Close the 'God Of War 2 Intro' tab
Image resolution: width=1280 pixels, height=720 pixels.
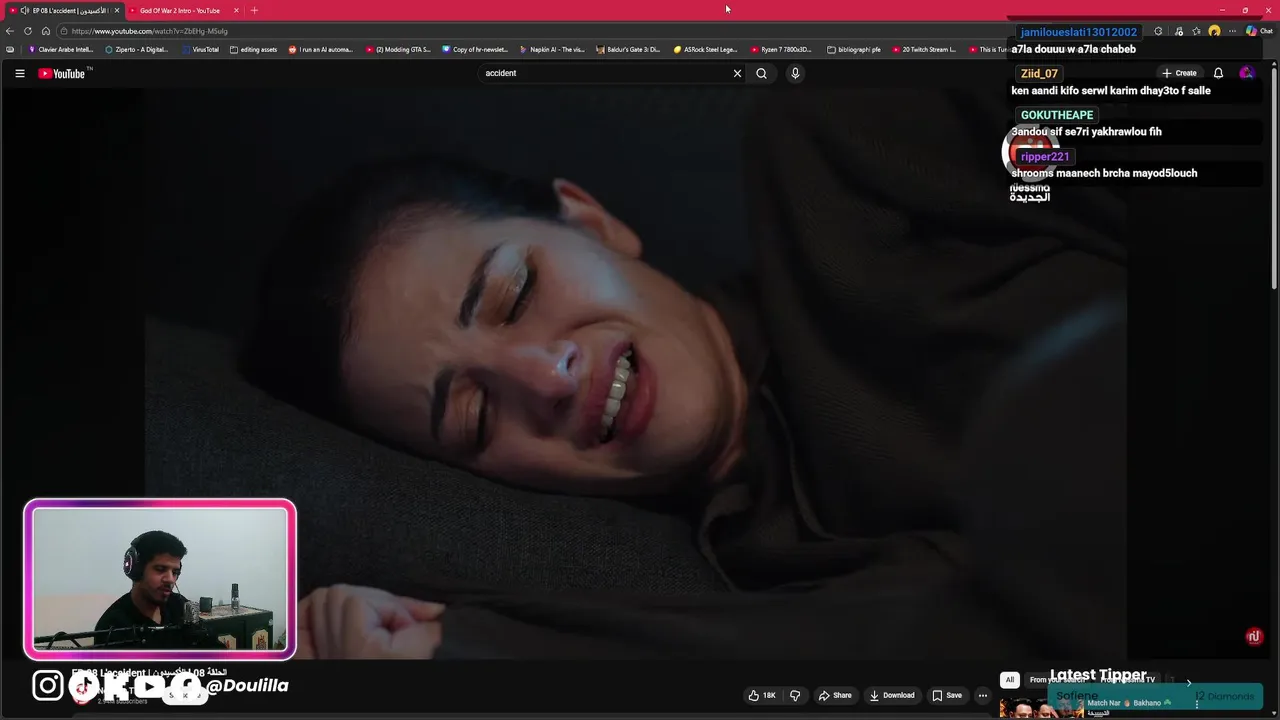[x=236, y=10]
